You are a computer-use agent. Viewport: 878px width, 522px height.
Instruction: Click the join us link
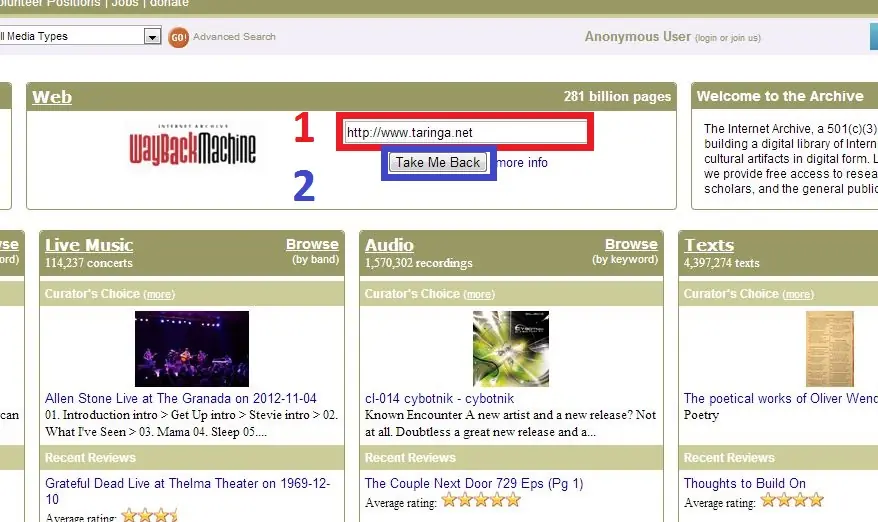point(744,38)
